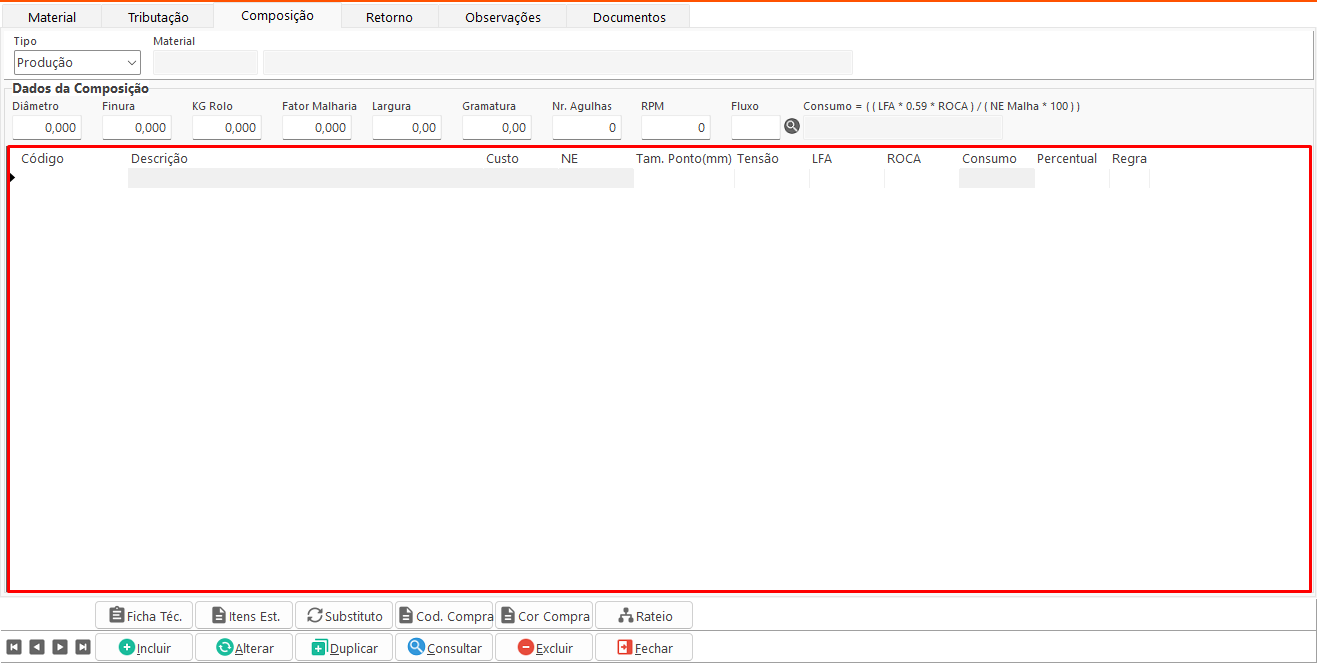Viewport: 1317px width, 663px height.
Task: Open Ficha Téc. technical sheet
Action: [x=144, y=616]
